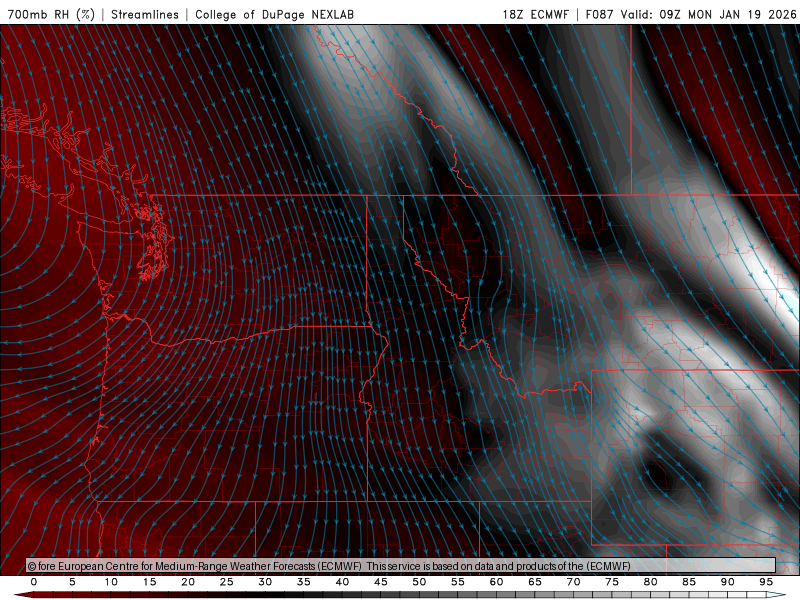Click the "10" colorbar scale label
800x600 pixels.
pyautogui.click(x=111, y=582)
